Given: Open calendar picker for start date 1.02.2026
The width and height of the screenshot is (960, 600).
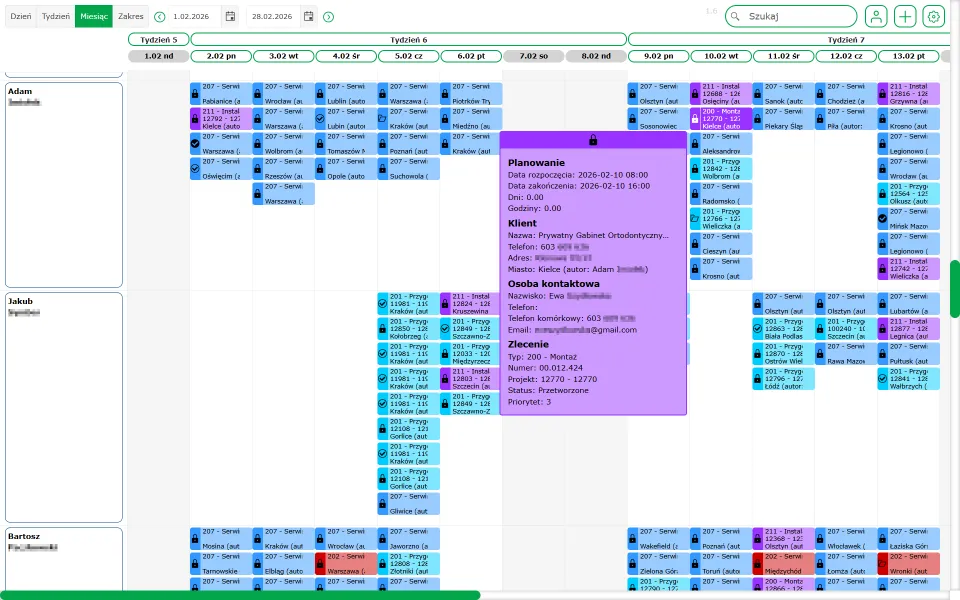Looking at the screenshot, I should point(231,17).
